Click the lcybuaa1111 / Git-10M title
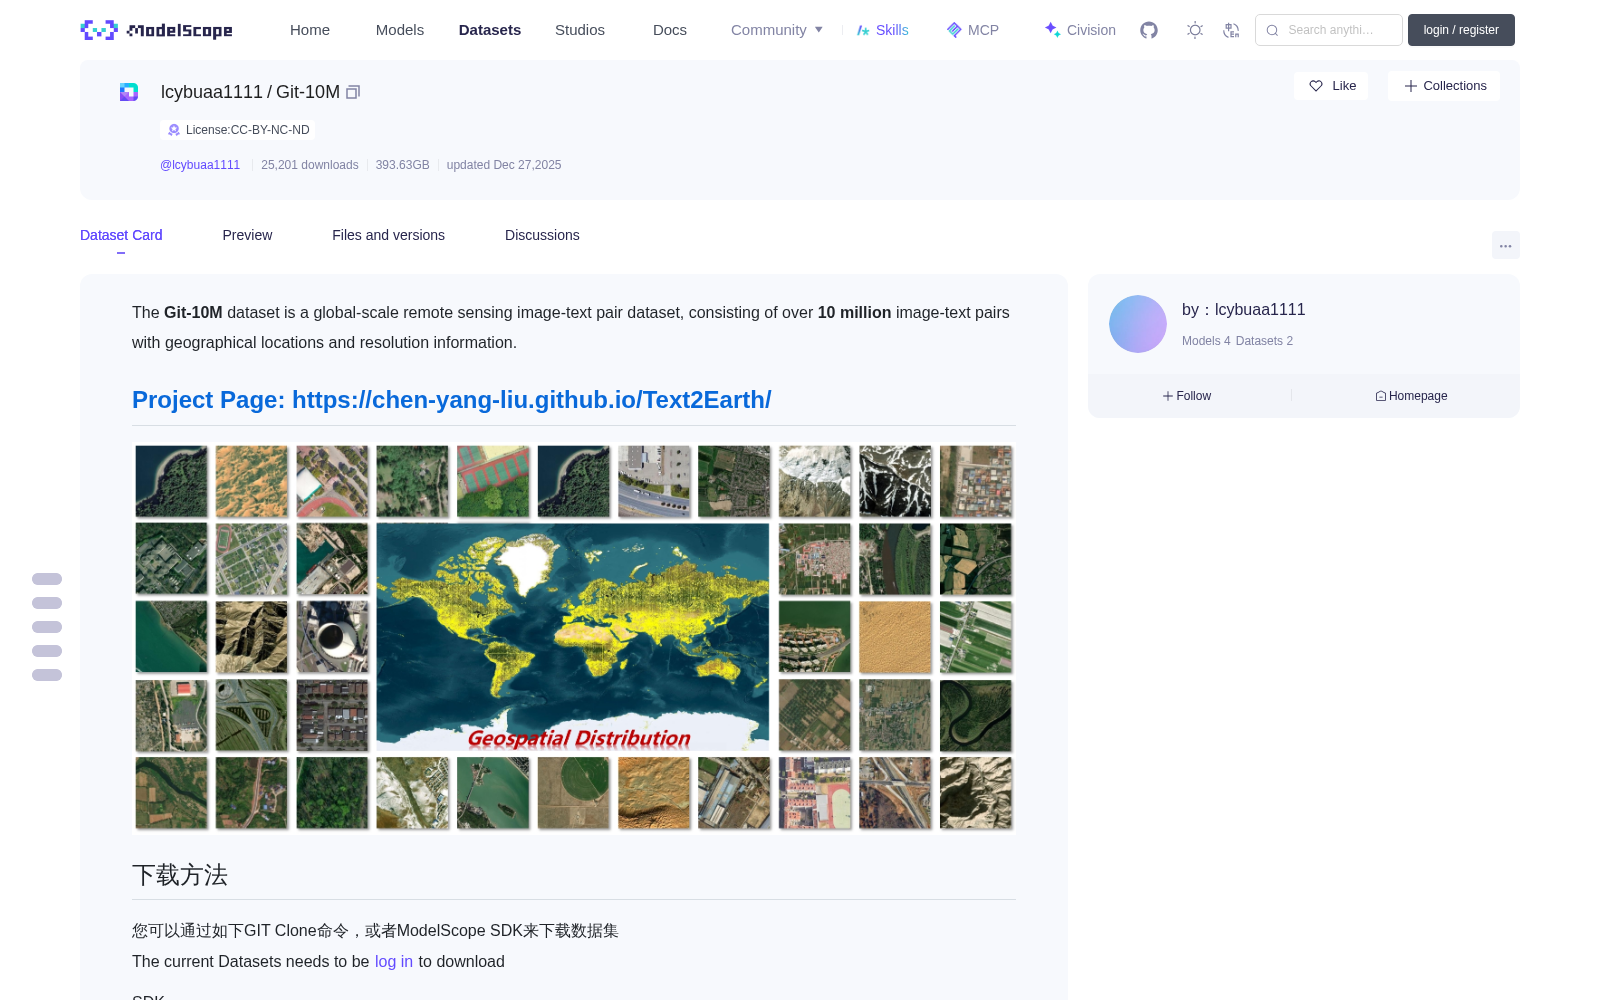 250,92
